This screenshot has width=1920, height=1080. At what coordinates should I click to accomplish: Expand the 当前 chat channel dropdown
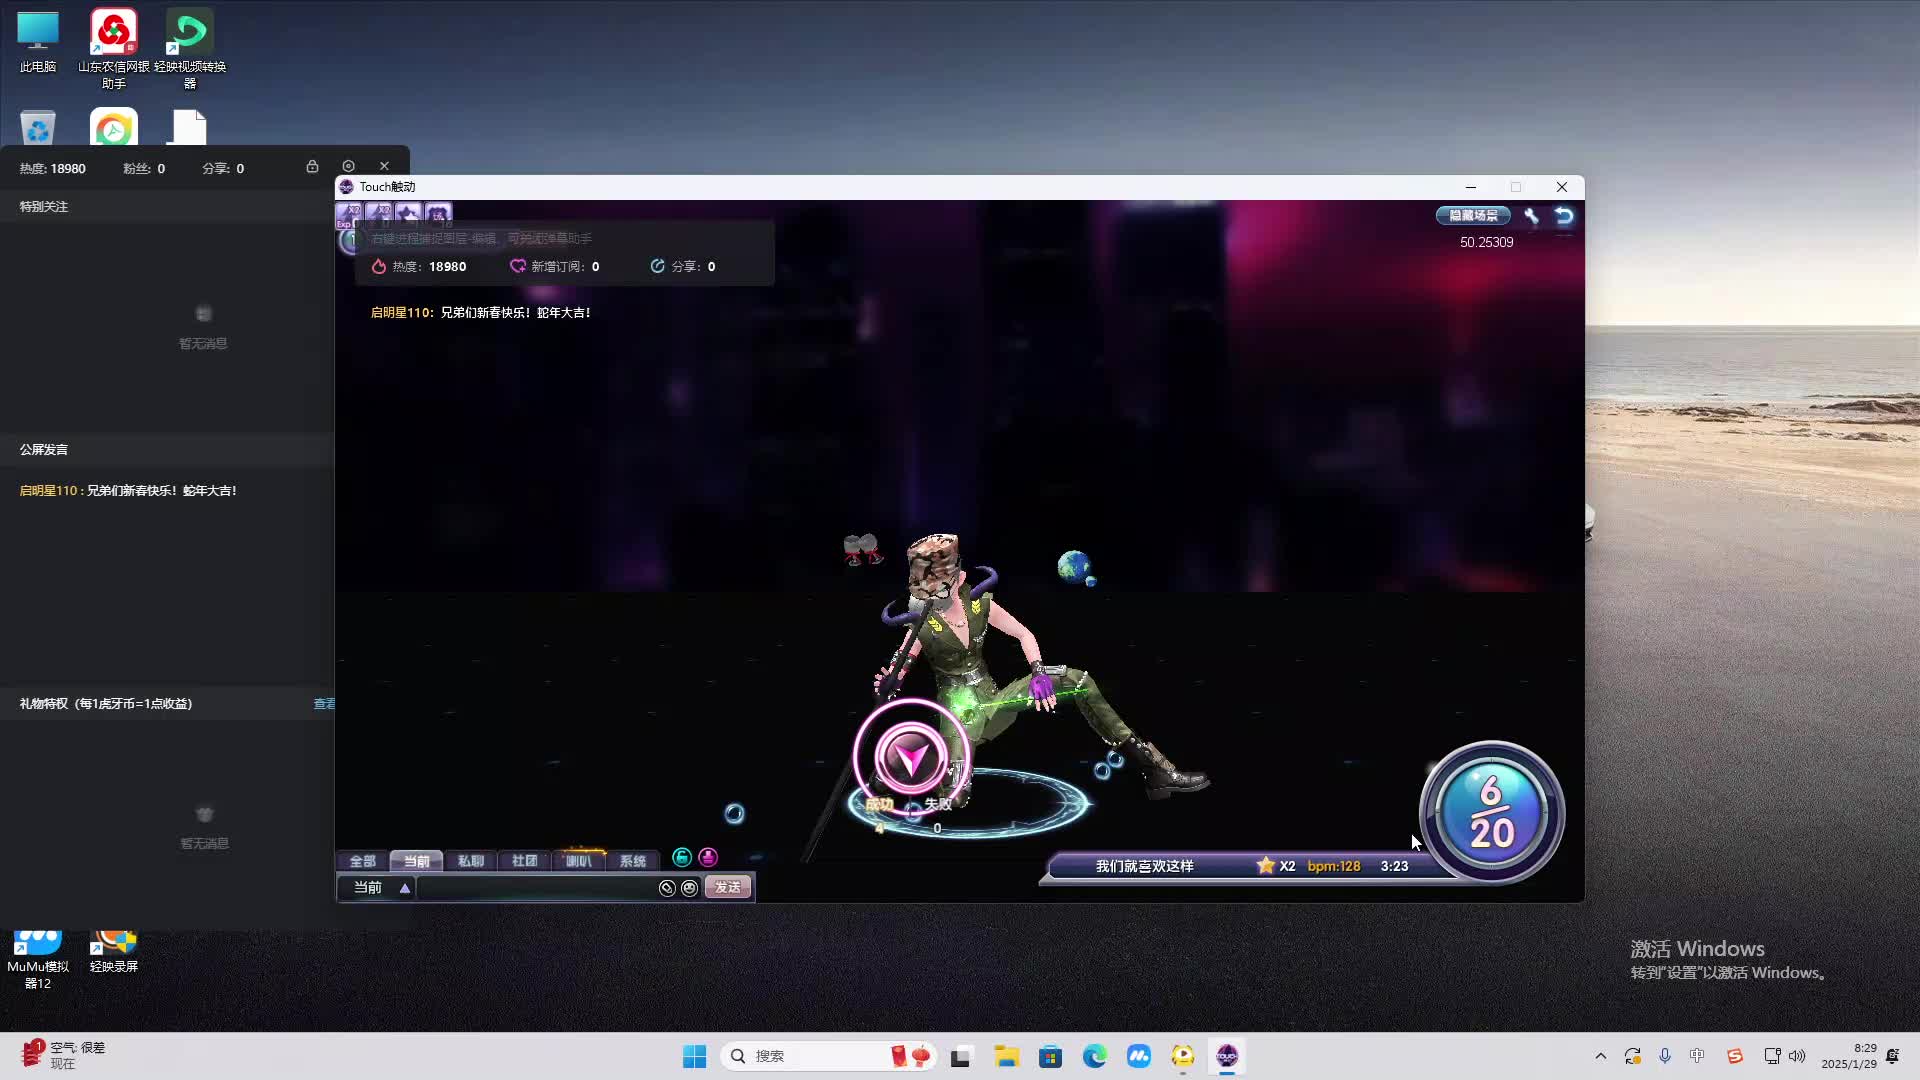404,888
